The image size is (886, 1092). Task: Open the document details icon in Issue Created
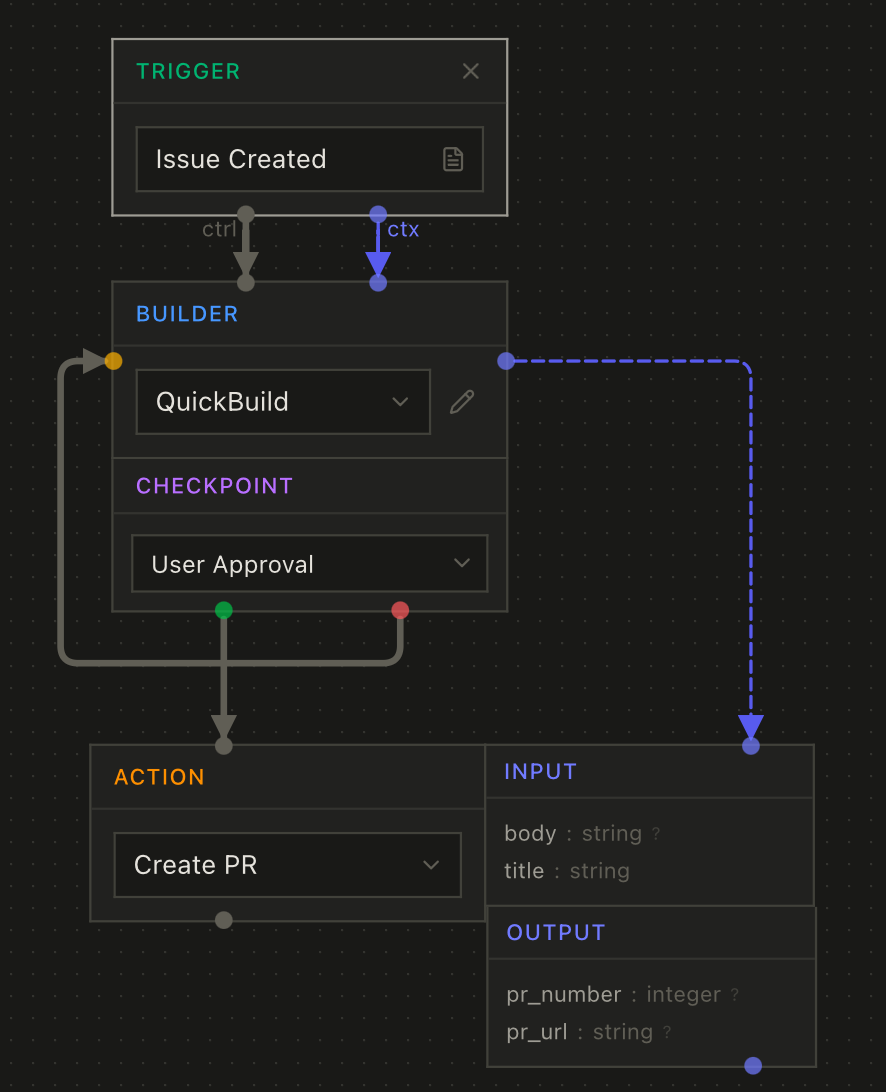tap(454, 159)
